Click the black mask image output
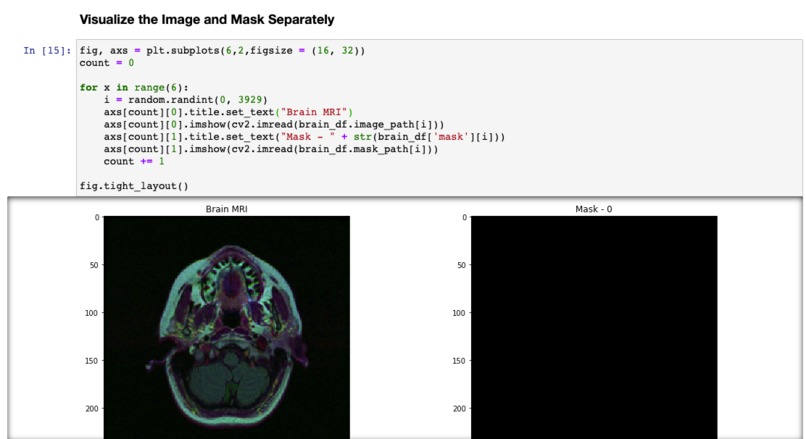The width and height of the screenshot is (806, 439). click(594, 327)
